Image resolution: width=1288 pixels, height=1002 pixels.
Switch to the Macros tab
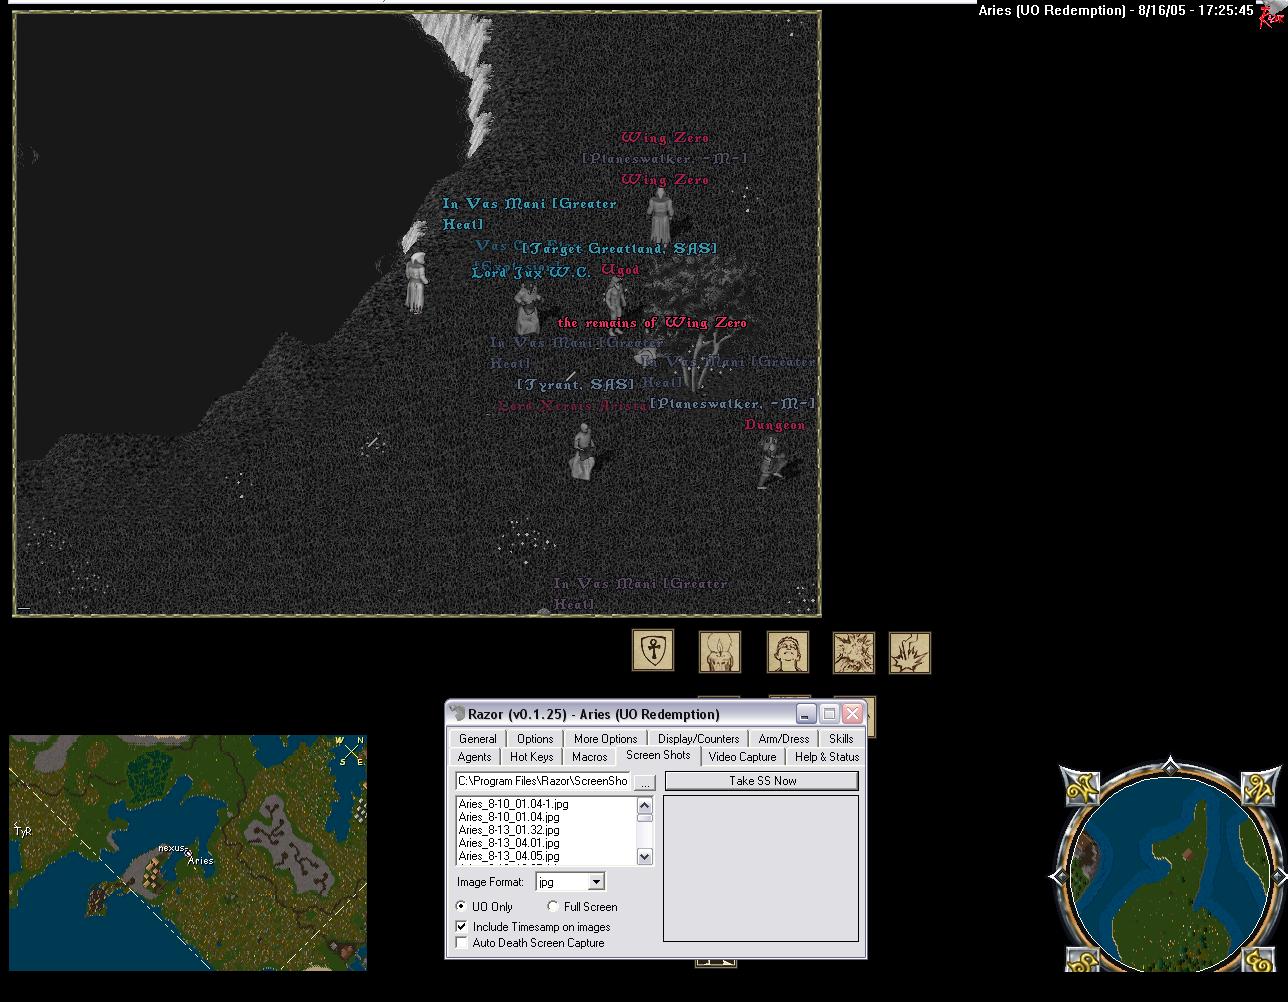point(590,757)
